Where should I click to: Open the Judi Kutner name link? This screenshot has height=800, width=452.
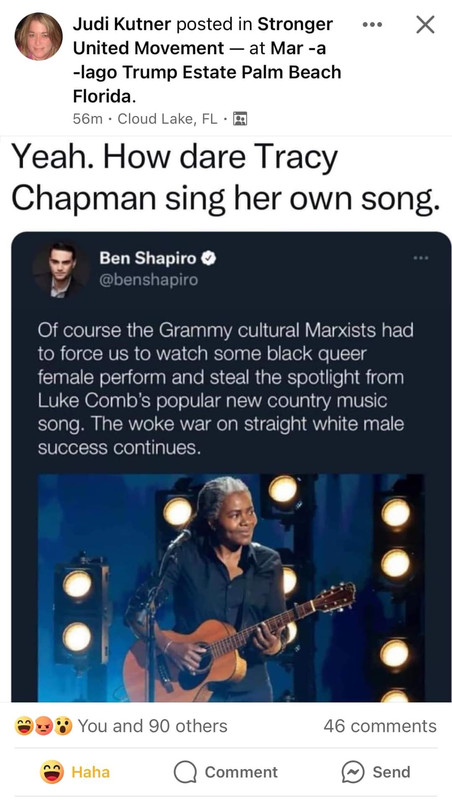pos(122,23)
